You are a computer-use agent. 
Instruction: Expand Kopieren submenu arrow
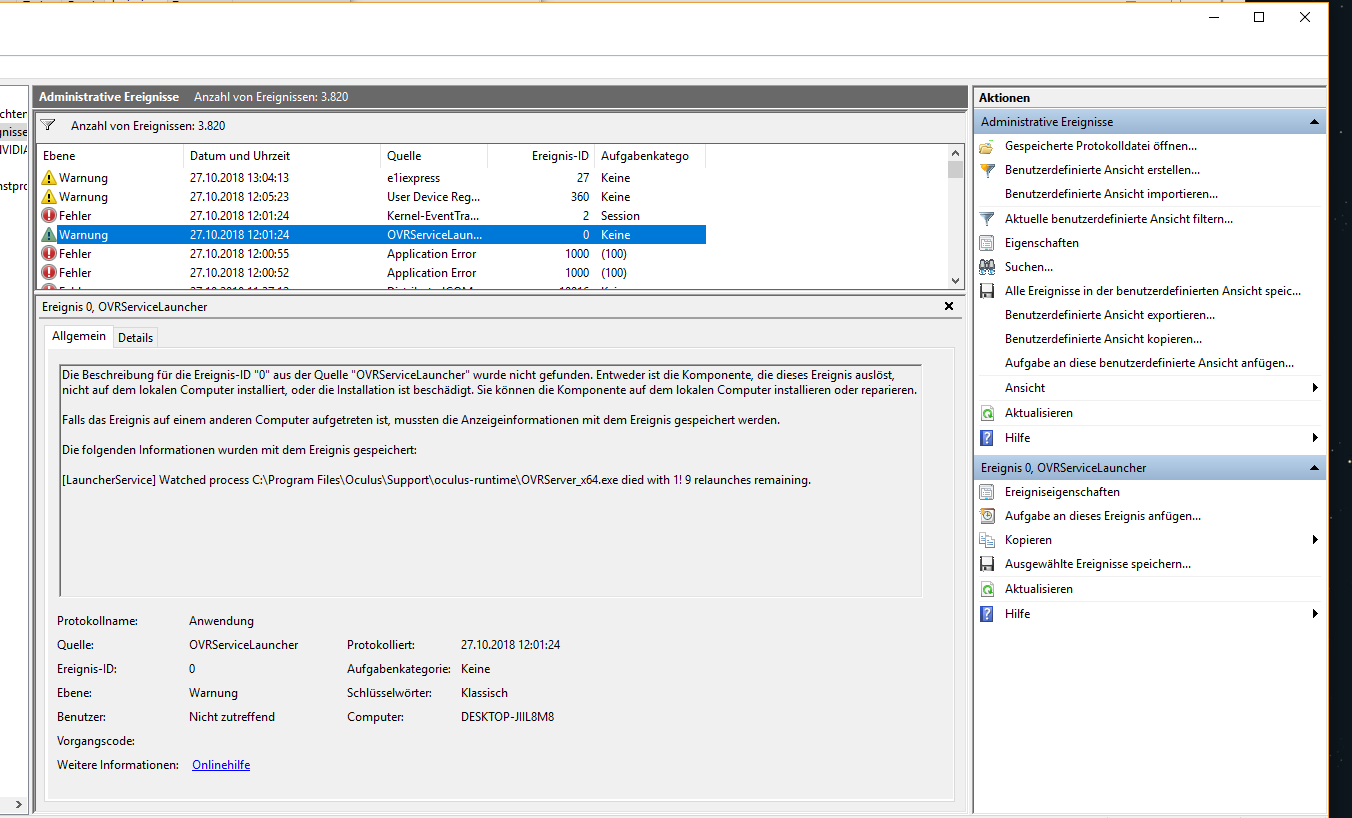(1315, 540)
